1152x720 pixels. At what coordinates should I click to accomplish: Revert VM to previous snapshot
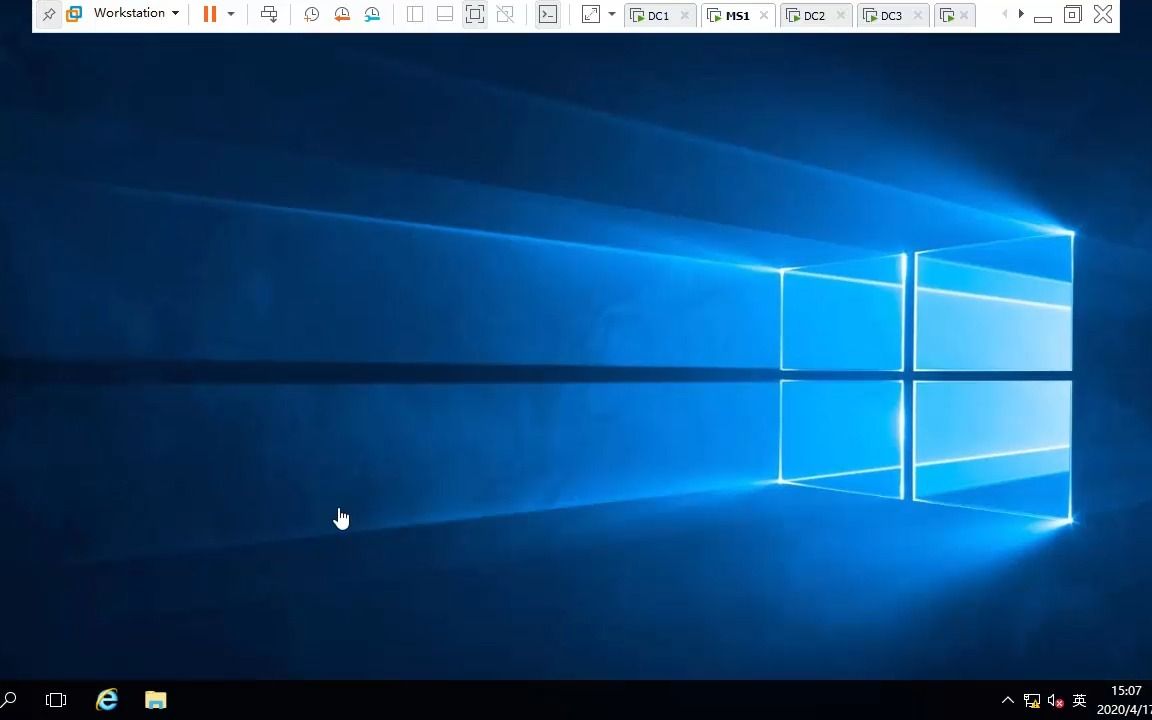click(x=342, y=14)
